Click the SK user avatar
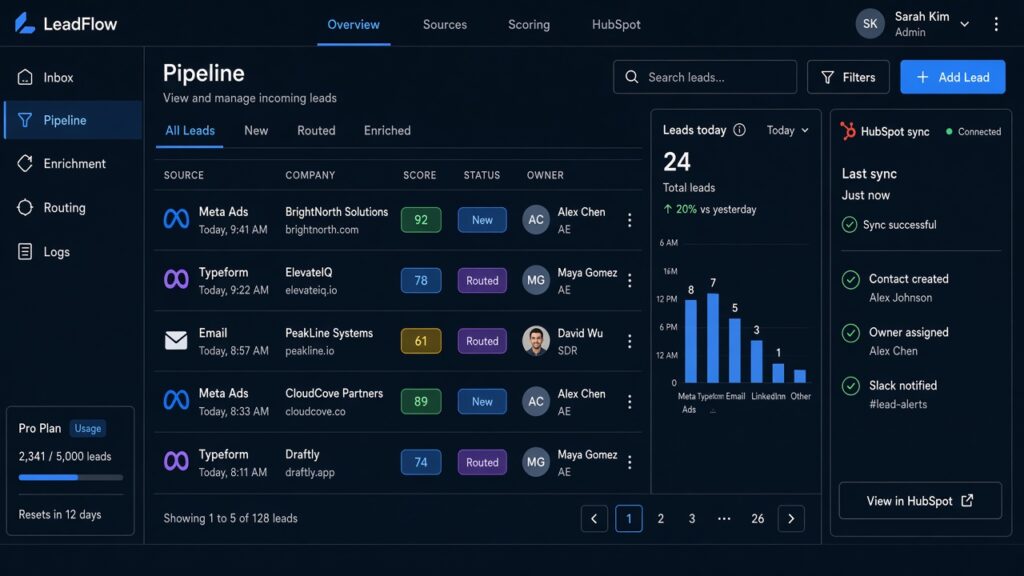Image resolution: width=1024 pixels, height=576 pixels. [870, 24]
